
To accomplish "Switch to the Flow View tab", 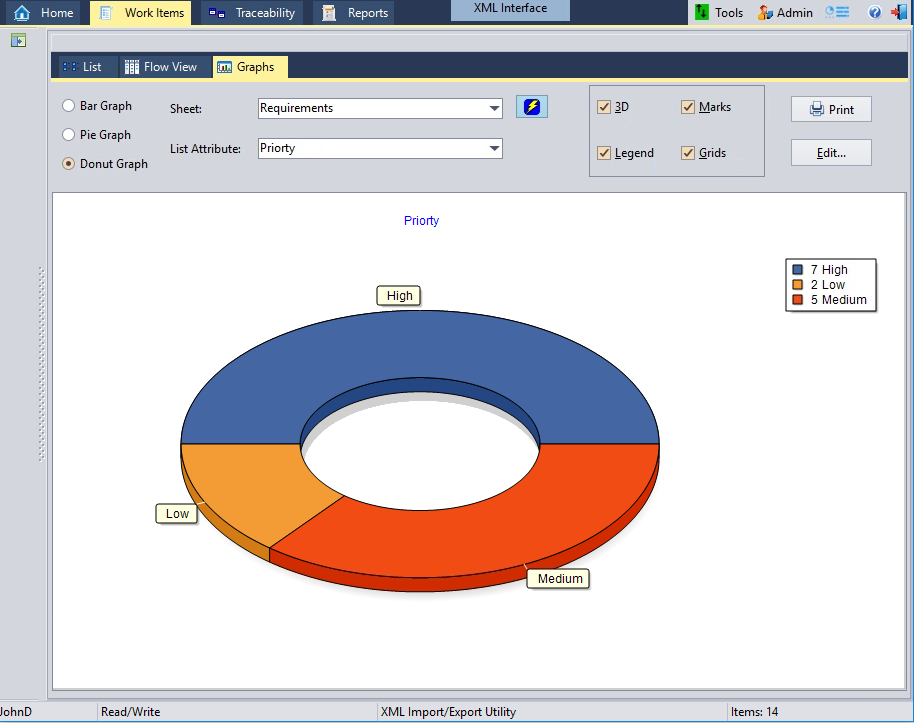I will (x=163, y=66).
